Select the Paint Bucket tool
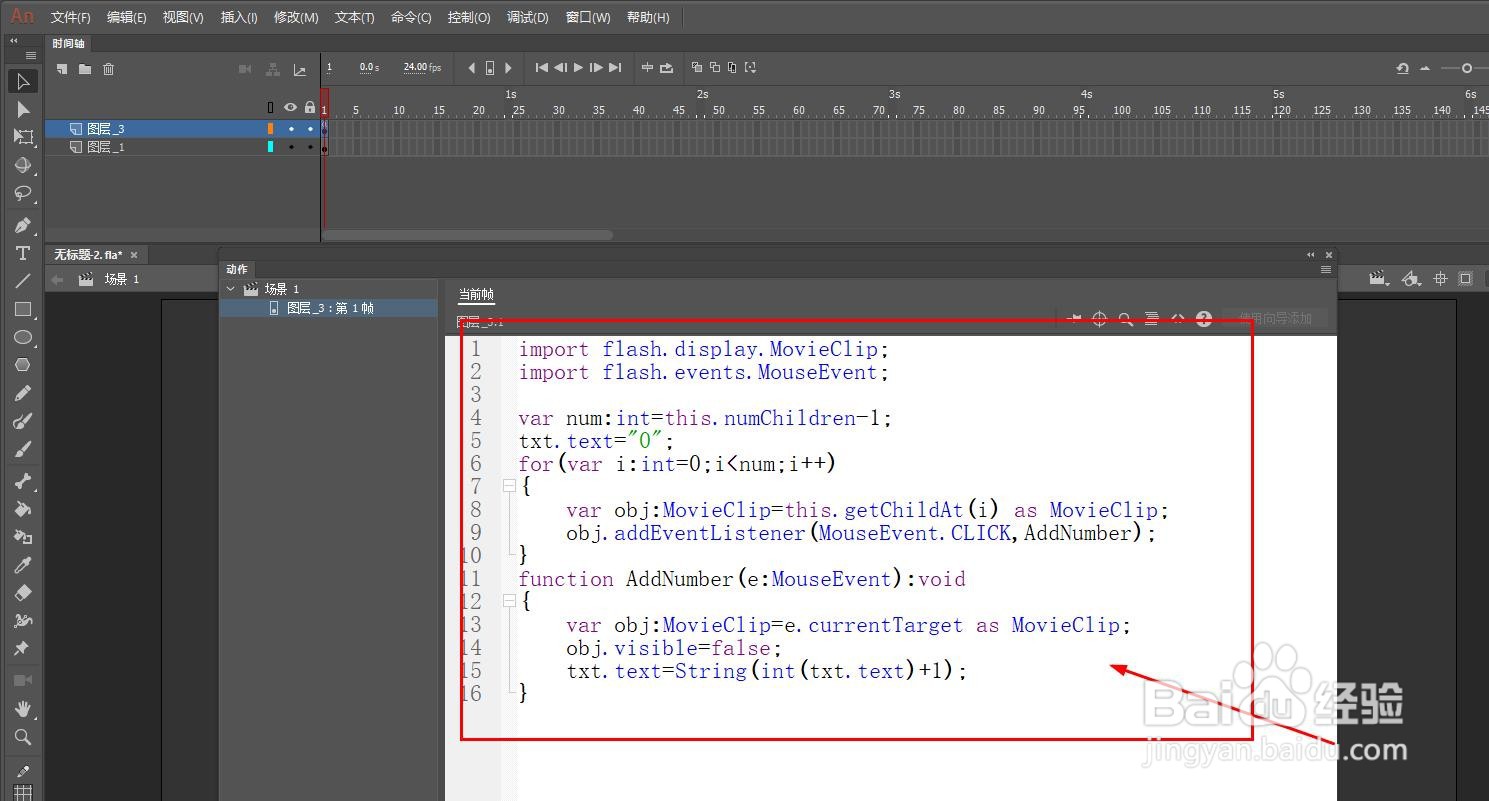Viewport: 1489px width, 801px height. tap(23, 509)
